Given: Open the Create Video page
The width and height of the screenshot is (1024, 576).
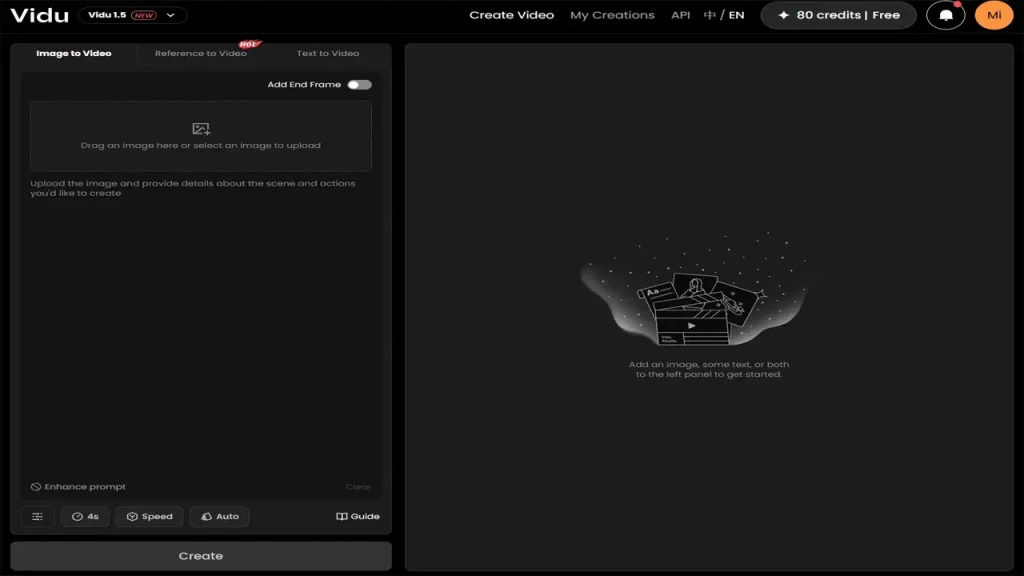Looking at the screenshot, I should click(x=511, y=15).
